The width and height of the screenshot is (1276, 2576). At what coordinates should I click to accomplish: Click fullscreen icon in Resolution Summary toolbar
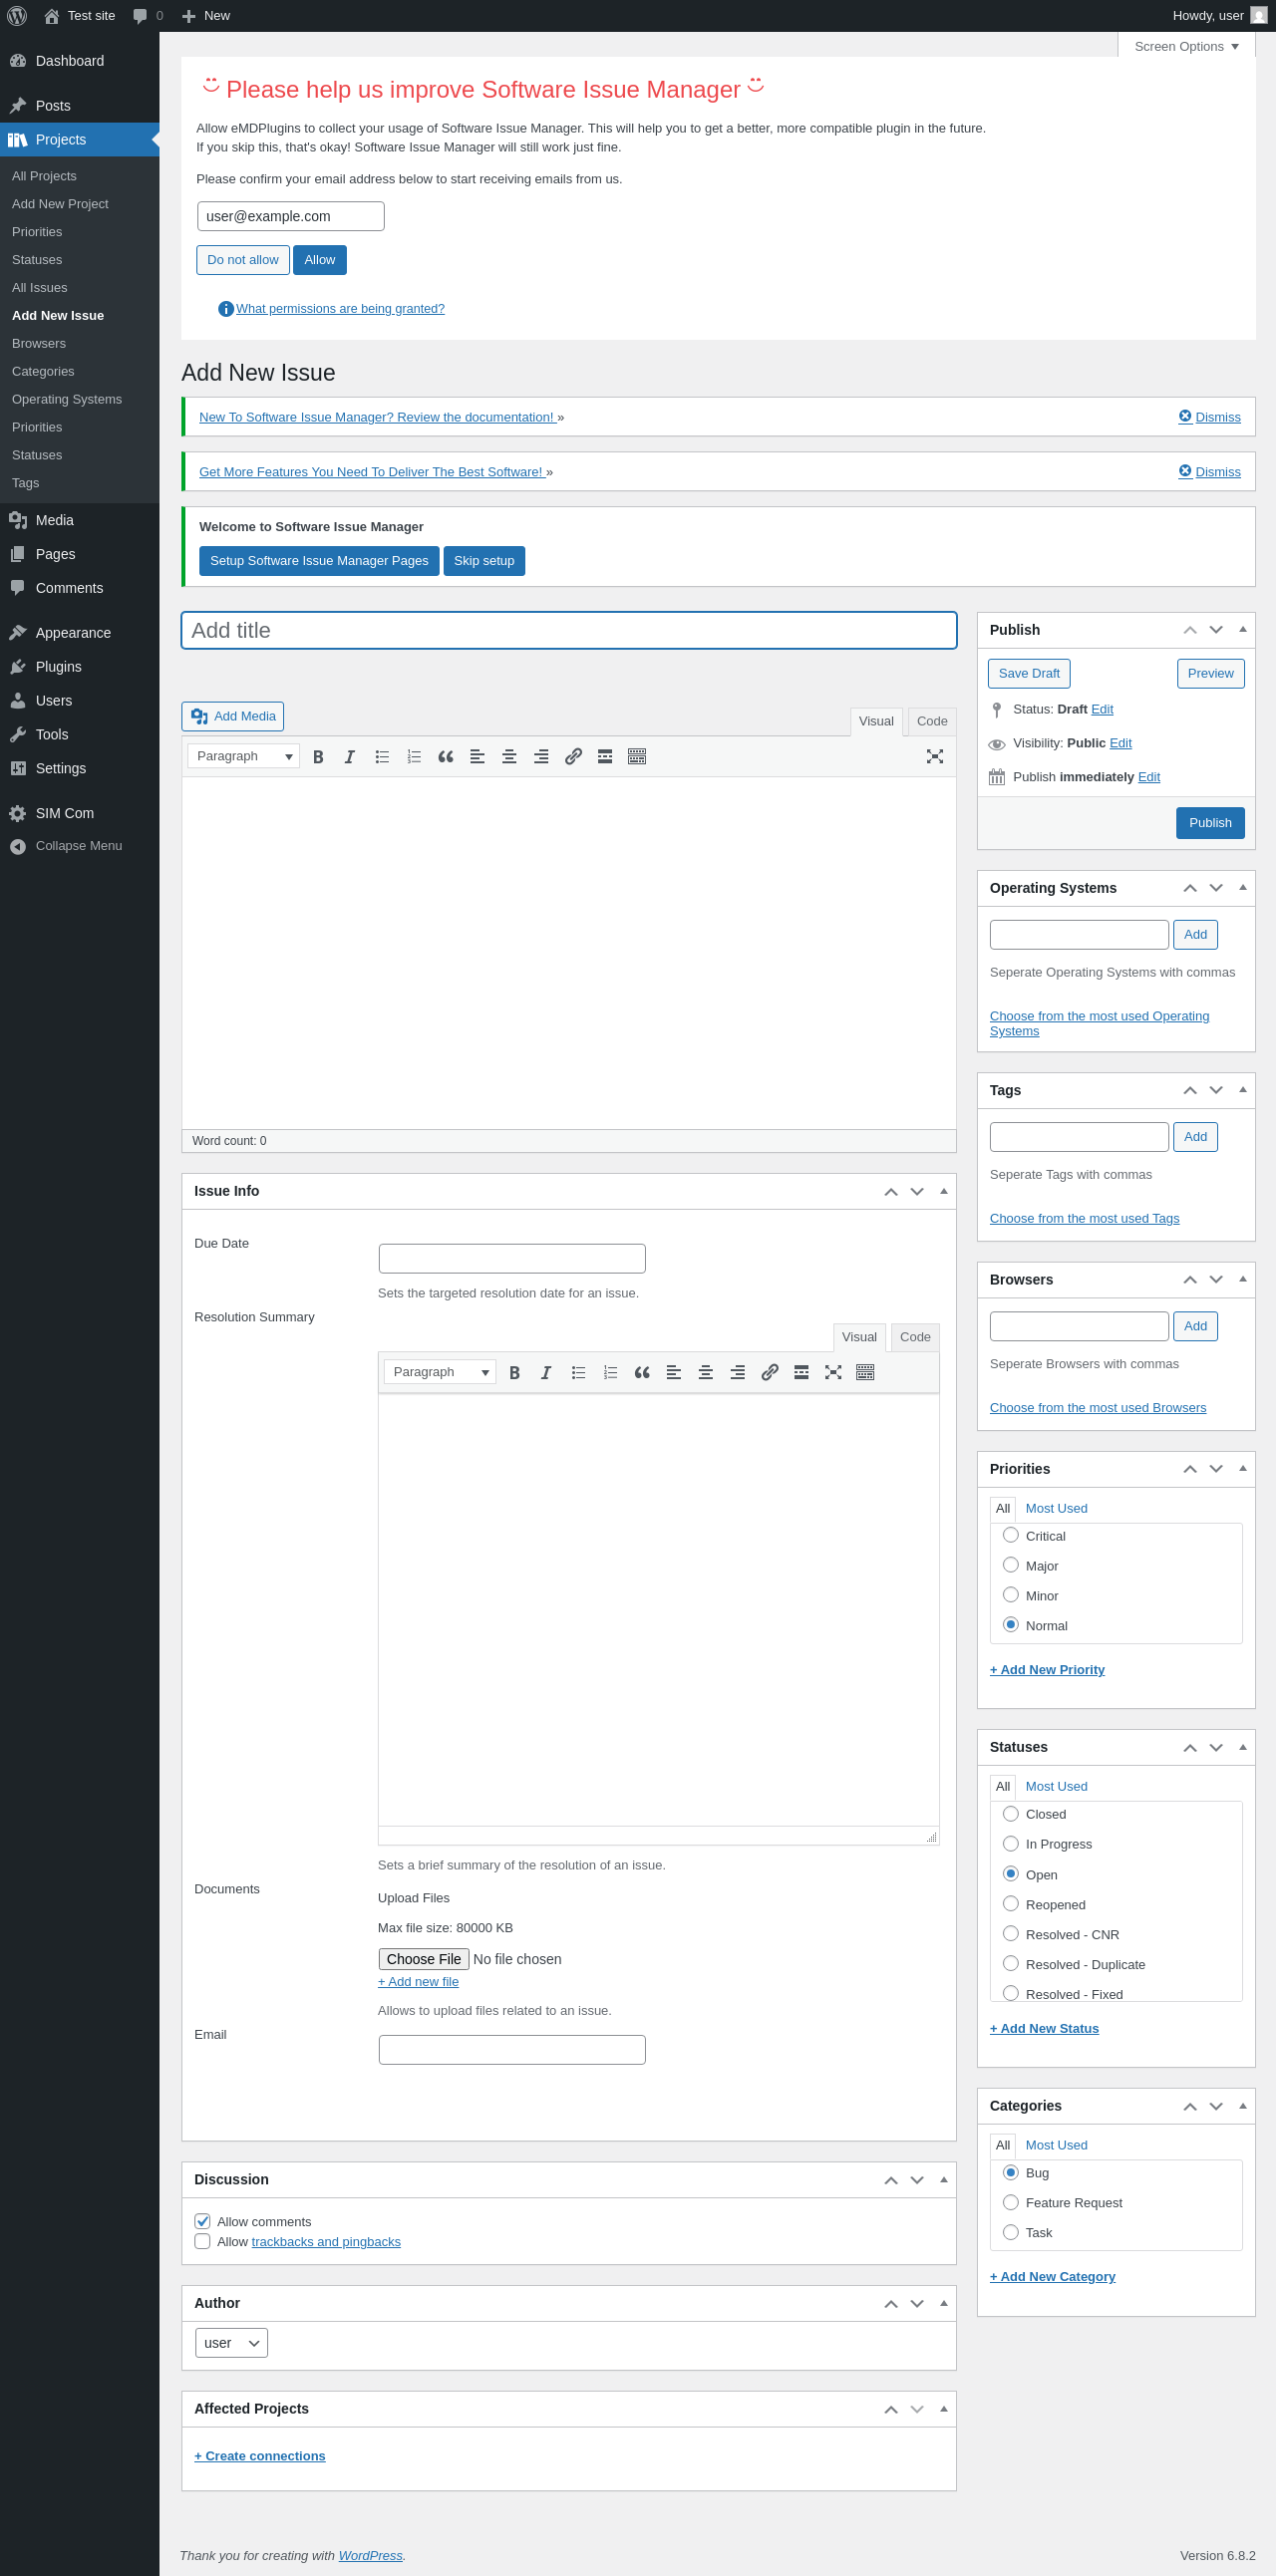pyautogui.click(x=833, y=1373)
